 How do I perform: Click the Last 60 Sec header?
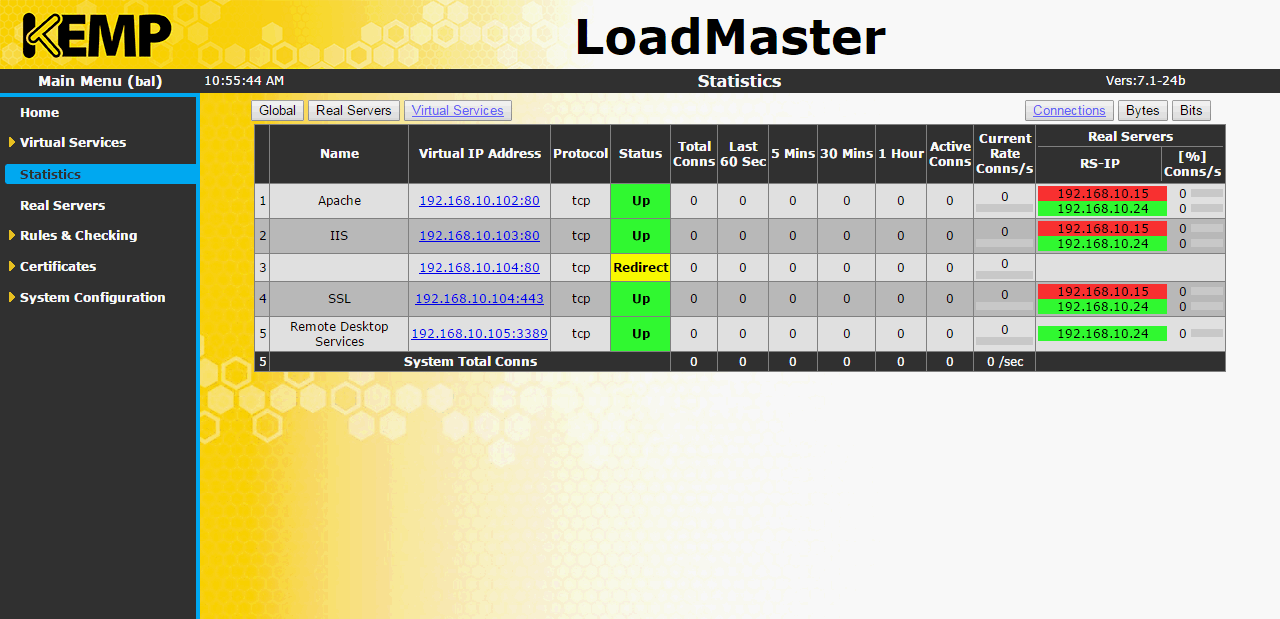pos(743,154)
